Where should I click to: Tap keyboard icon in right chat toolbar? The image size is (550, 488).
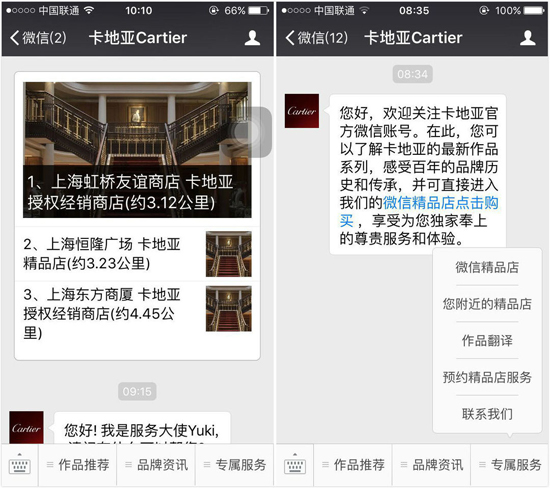[295, 465]
